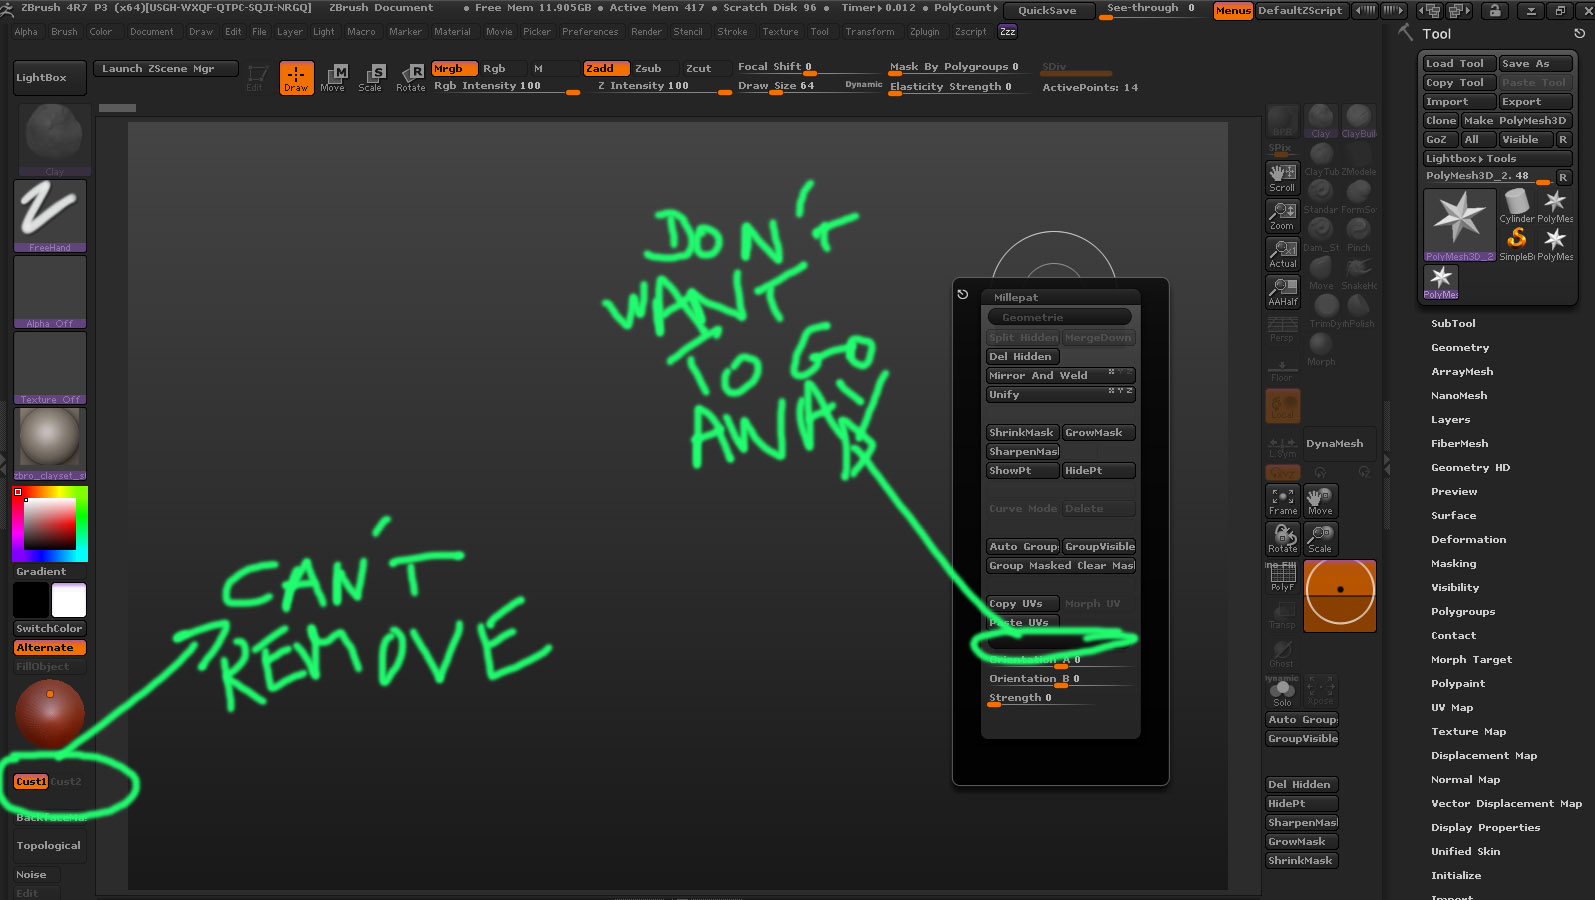This screenshot has height=900, width=1595.
Task: Click the right shelf Scale view icon
Action: (x=1321, y=539)
